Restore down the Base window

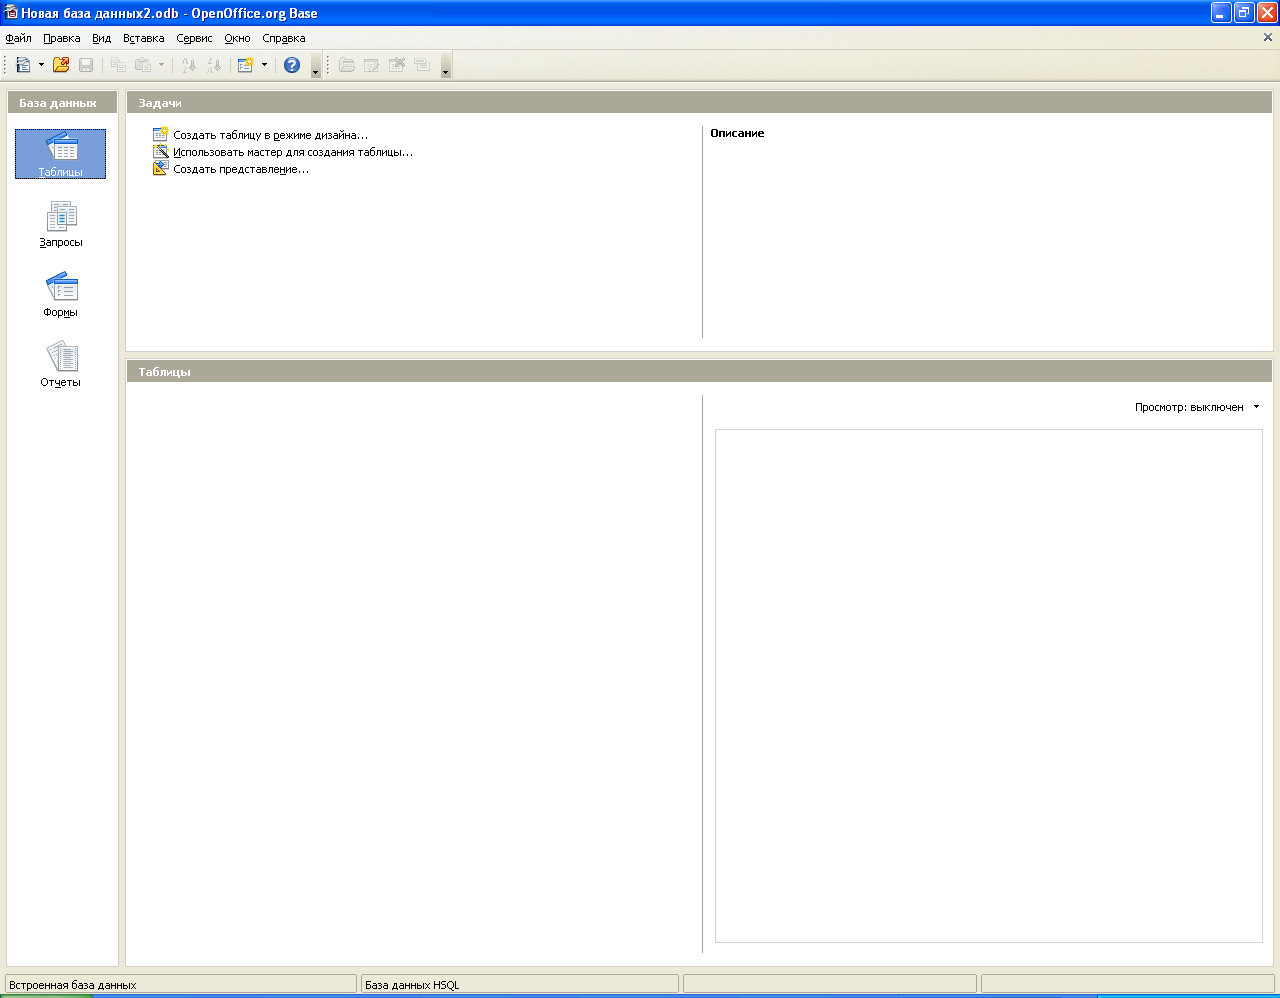coord(1244,13)
